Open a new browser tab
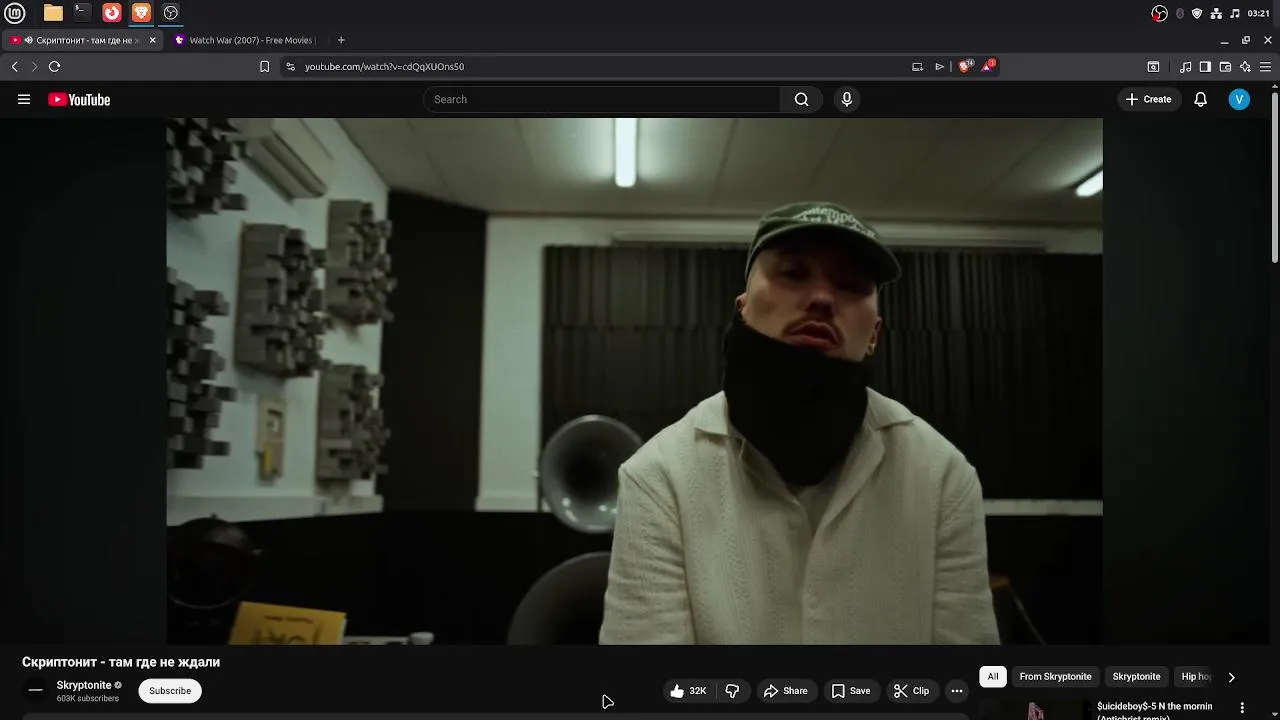The height and width of the screenshot is (720, 1280). click(x=341, y=40)
